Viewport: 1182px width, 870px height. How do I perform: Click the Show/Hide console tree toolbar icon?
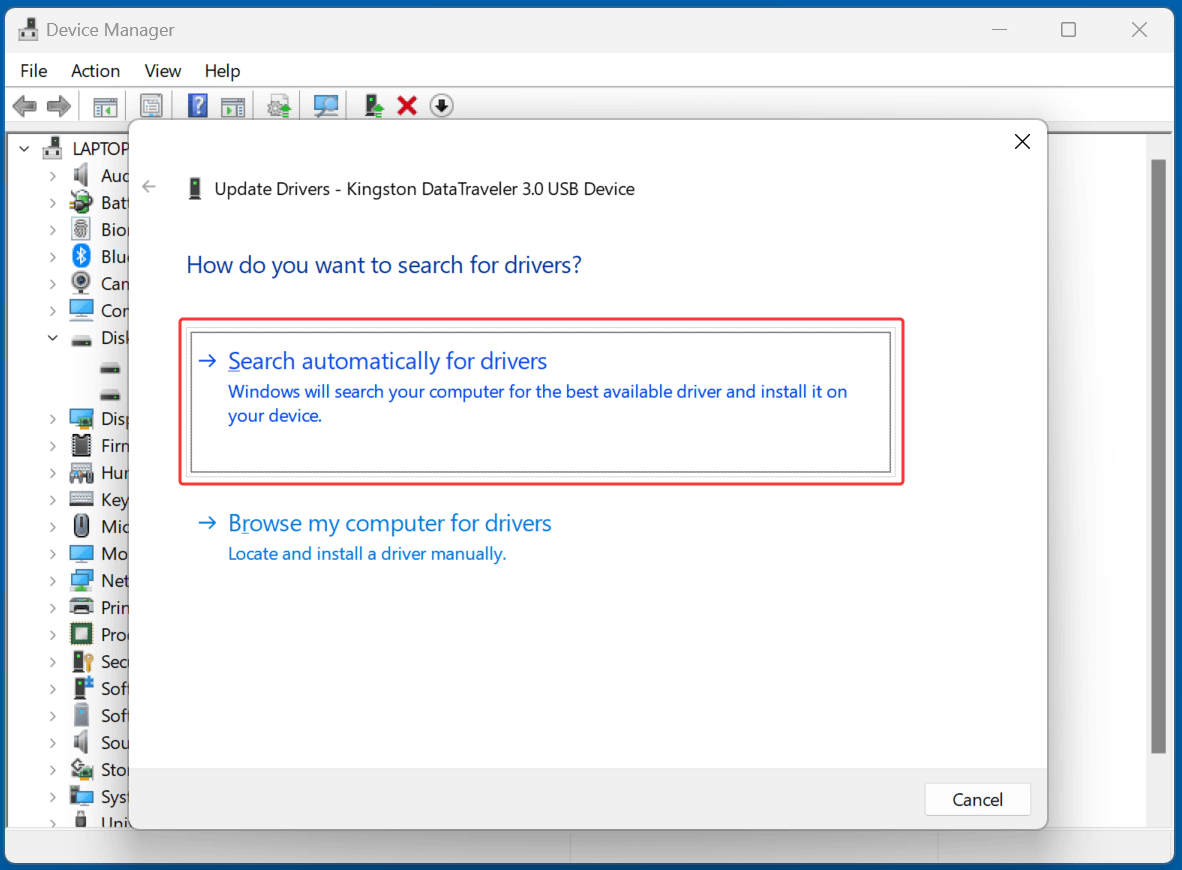(x=104, y=105)
